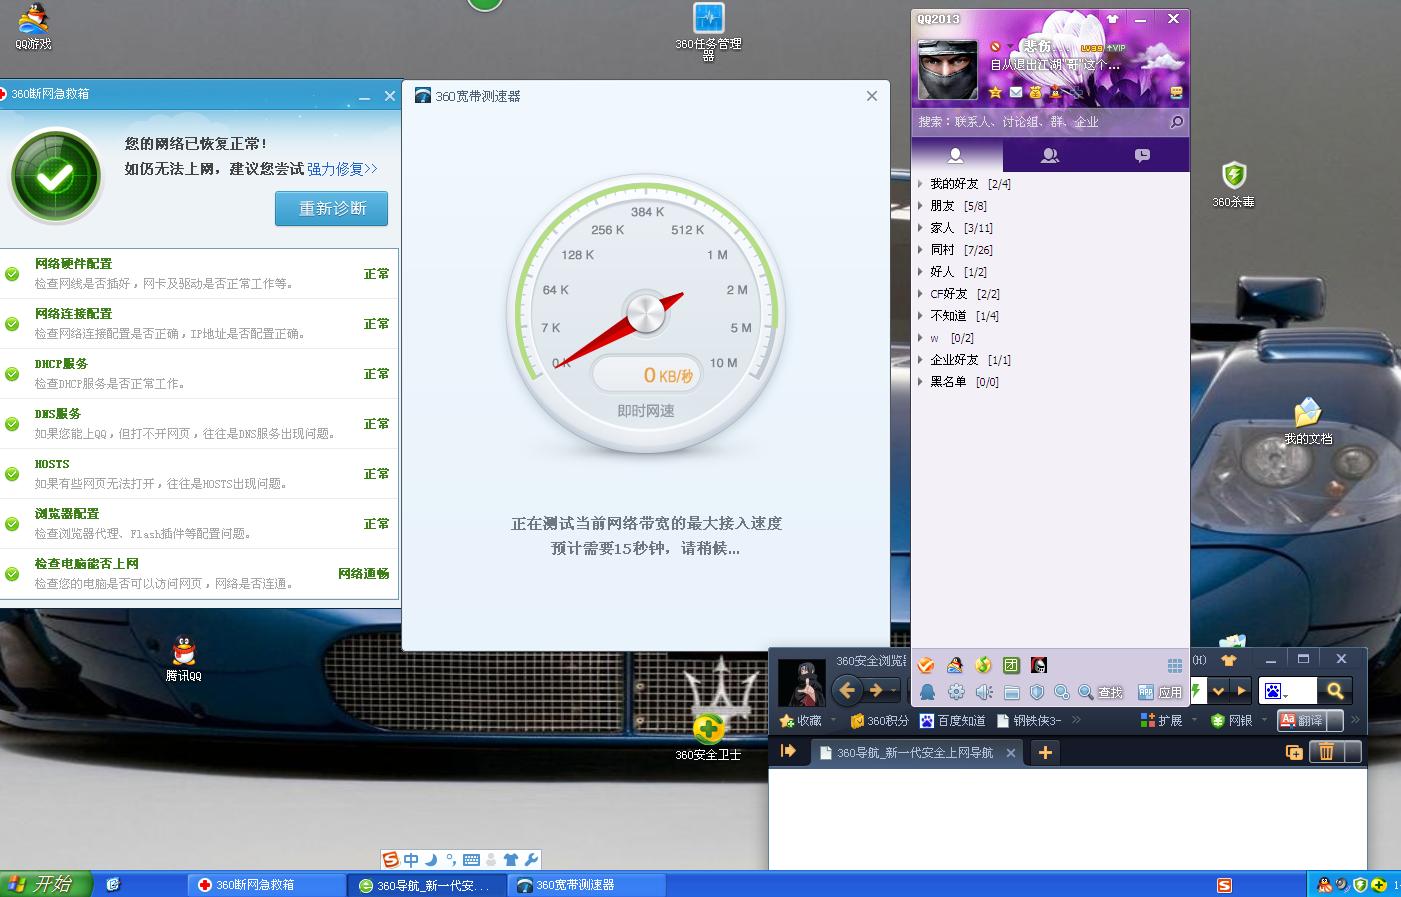This screenshot has width=1401, height=897.
Task: Click the QQ search magnifier icon
Action: [1176, 122]
